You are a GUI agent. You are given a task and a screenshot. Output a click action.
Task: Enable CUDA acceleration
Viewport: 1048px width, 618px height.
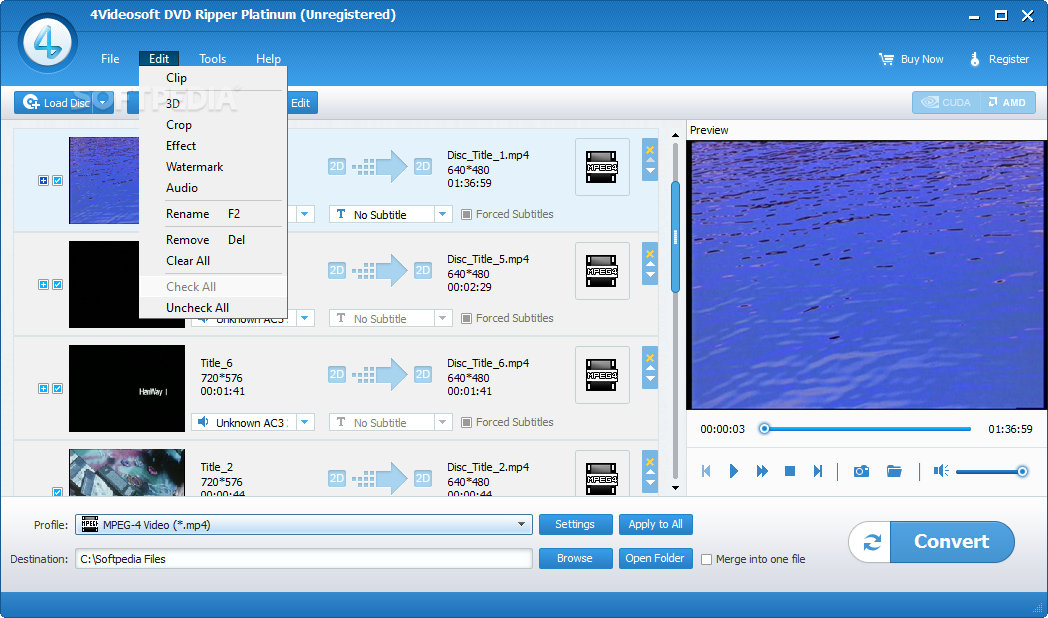(946, 102)
